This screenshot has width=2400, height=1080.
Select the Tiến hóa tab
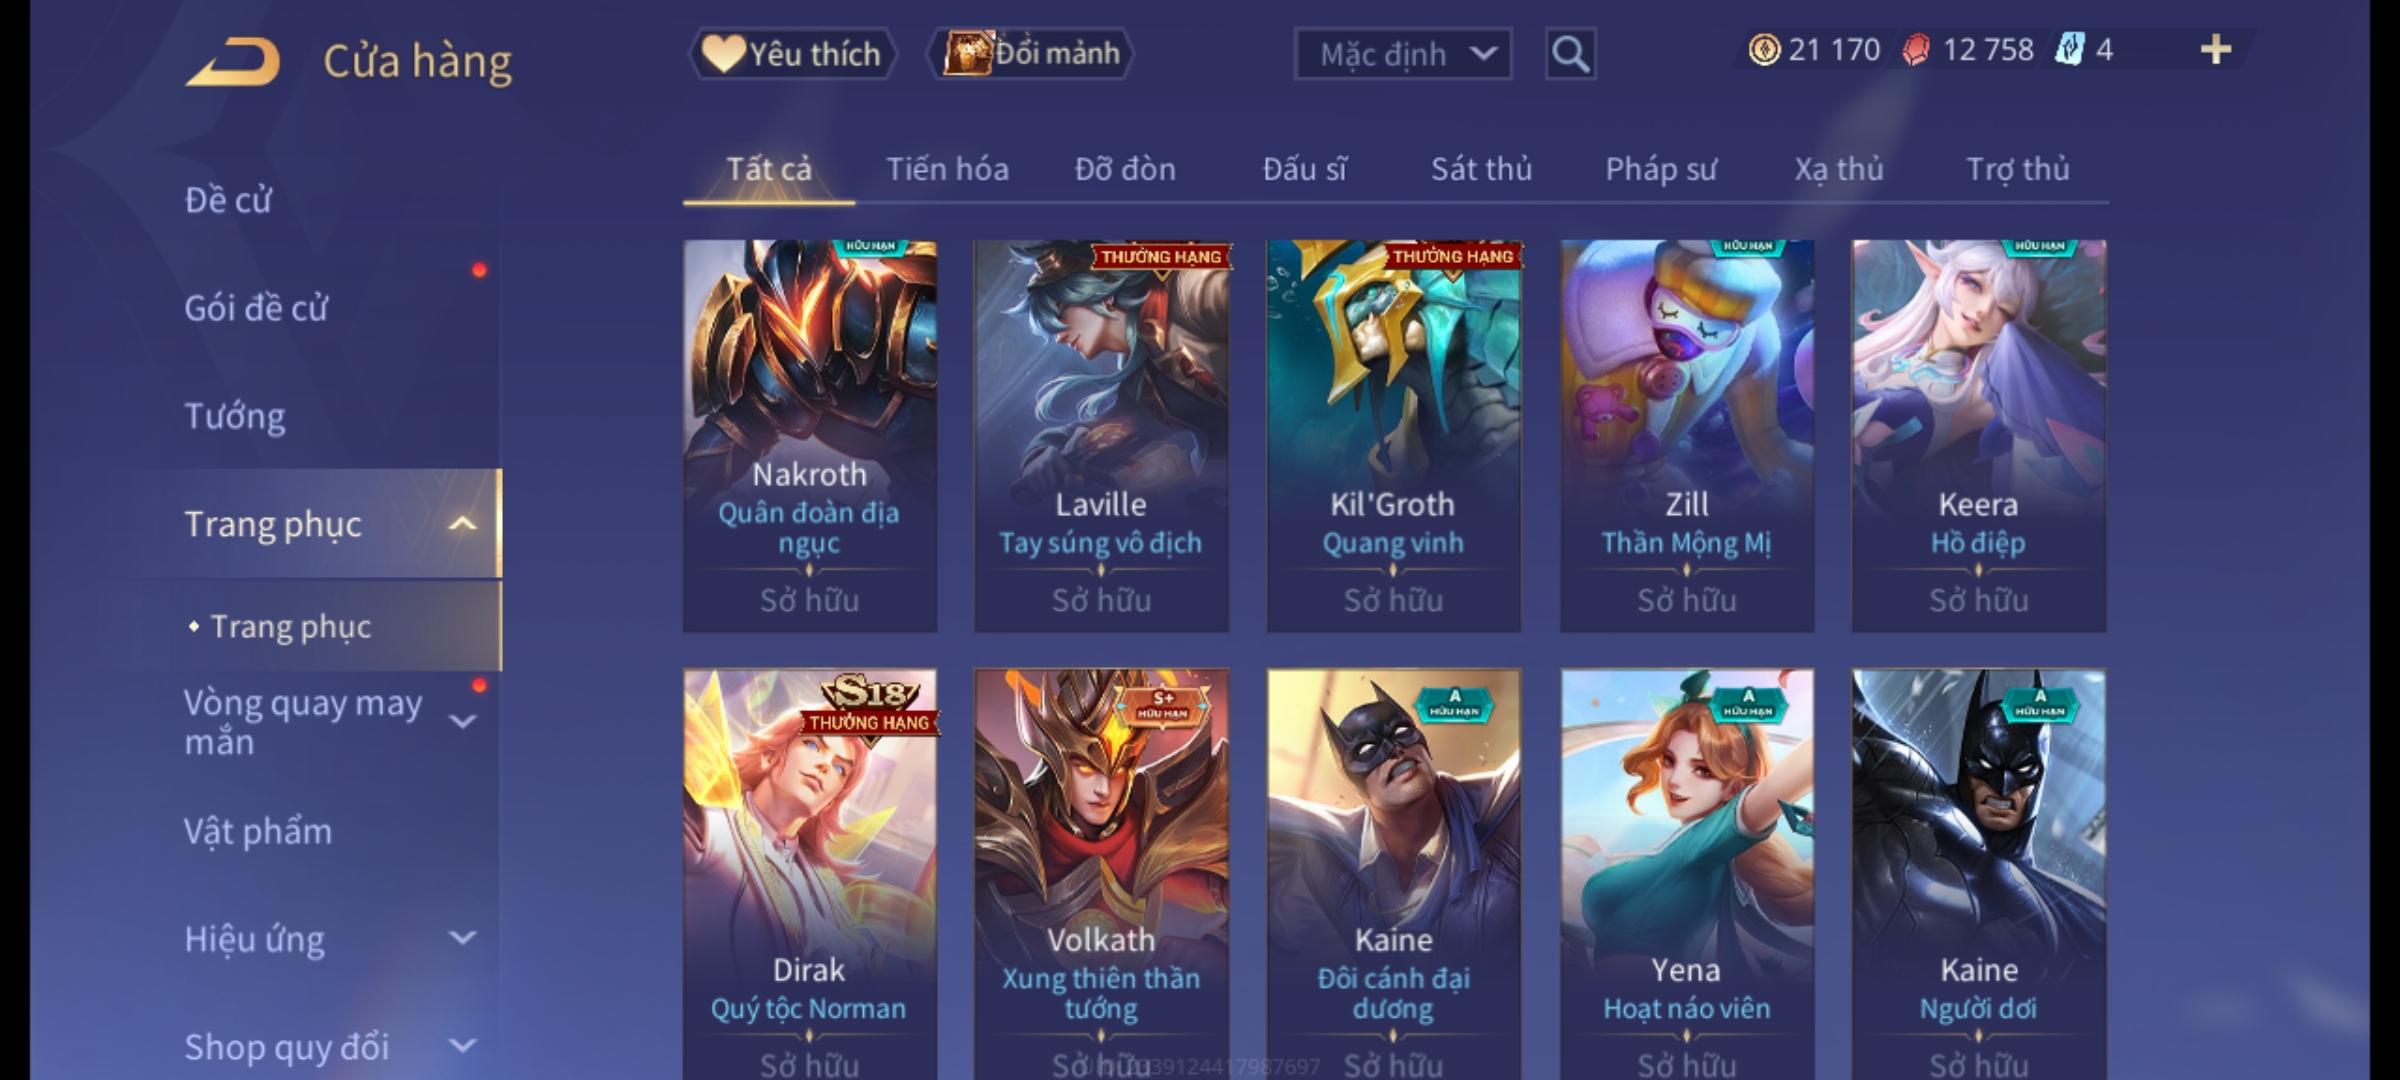pos(947,169)
